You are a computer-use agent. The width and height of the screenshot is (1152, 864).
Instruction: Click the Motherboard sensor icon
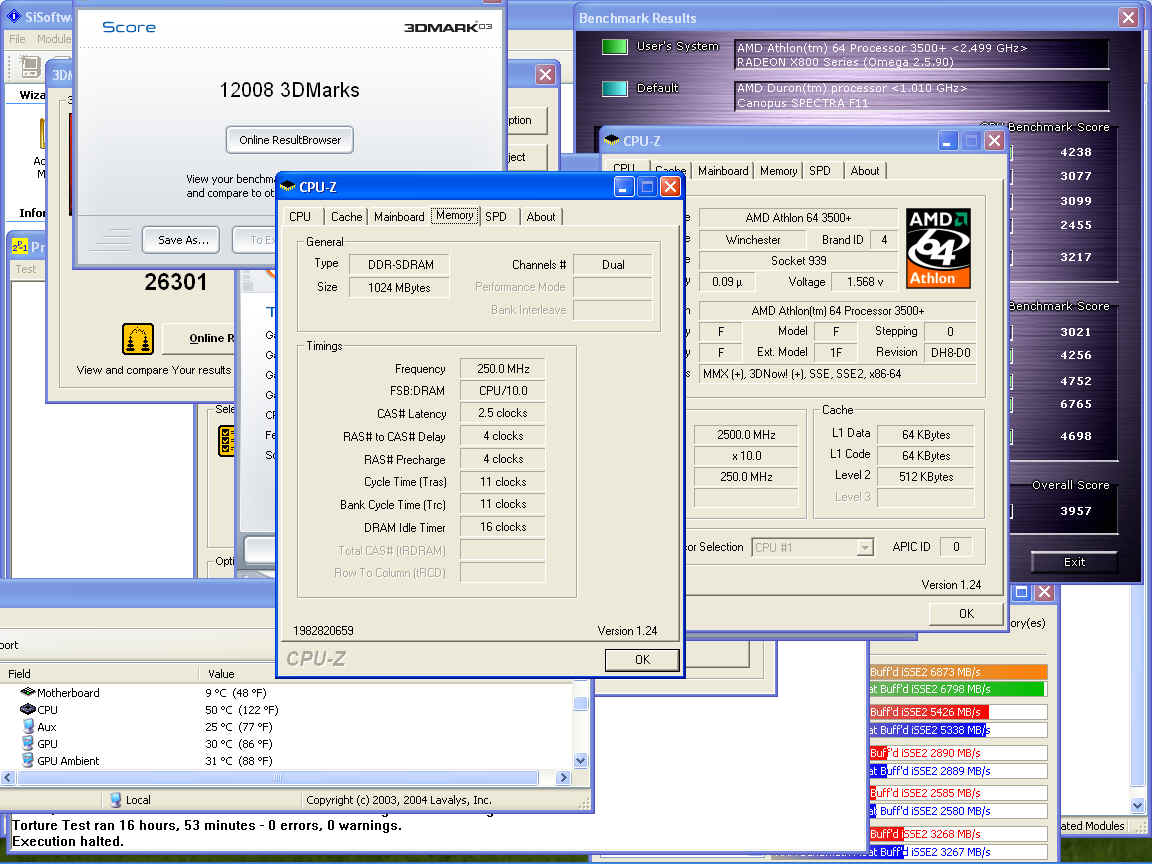coord(27,692)
